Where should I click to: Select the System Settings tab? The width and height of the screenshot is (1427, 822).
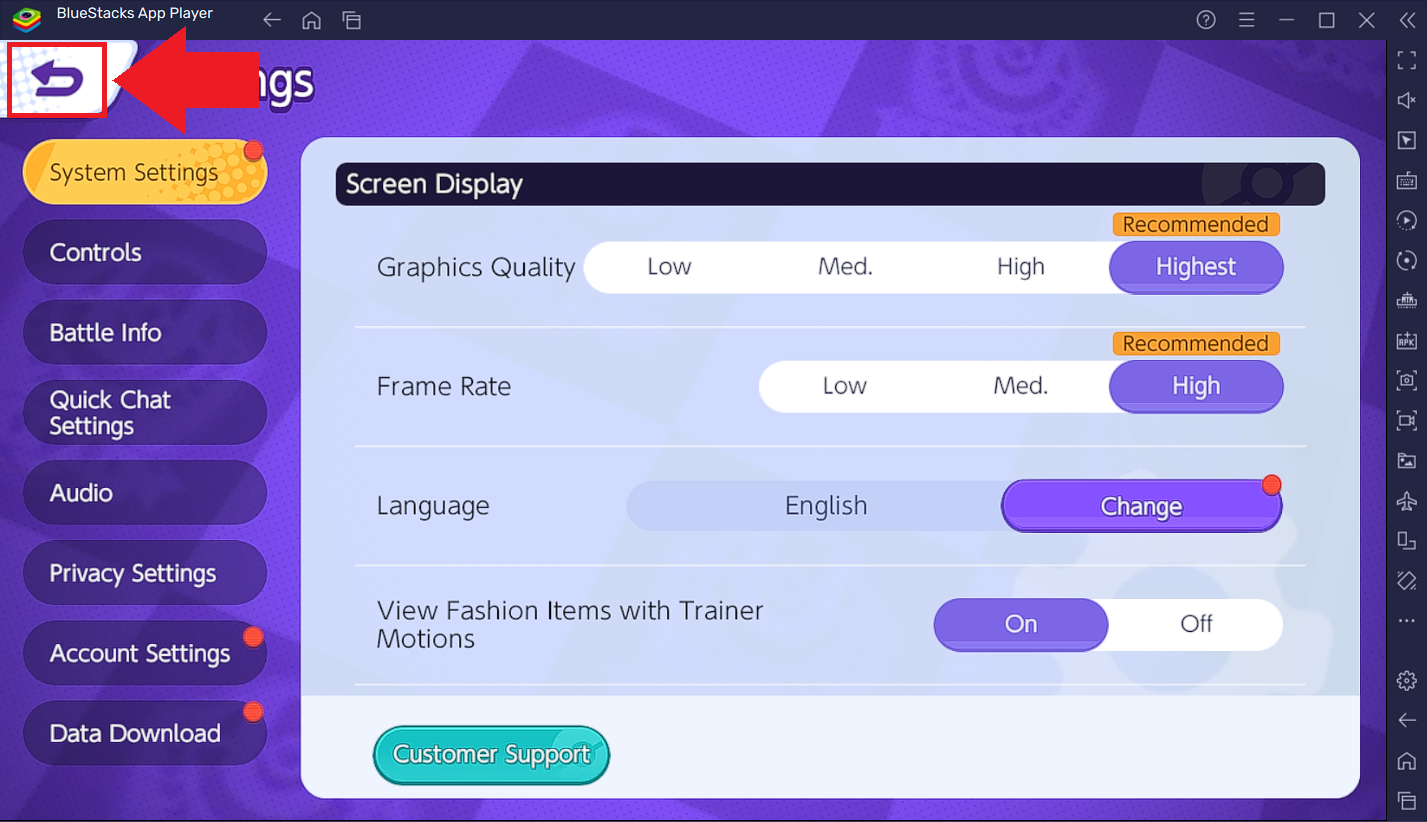point(145,172)
